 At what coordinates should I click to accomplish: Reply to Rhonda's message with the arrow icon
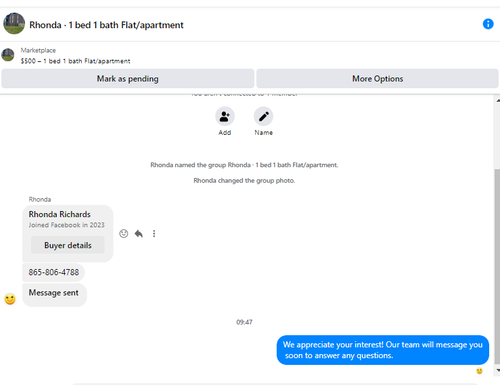coord(139,234)
